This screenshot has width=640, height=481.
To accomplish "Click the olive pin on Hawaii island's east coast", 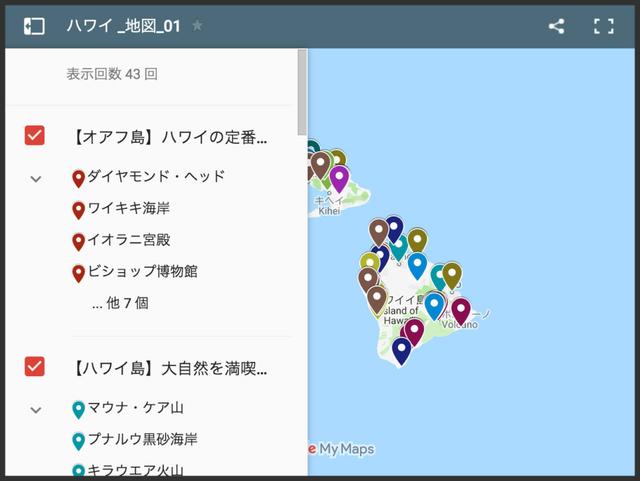I will 452,276.
